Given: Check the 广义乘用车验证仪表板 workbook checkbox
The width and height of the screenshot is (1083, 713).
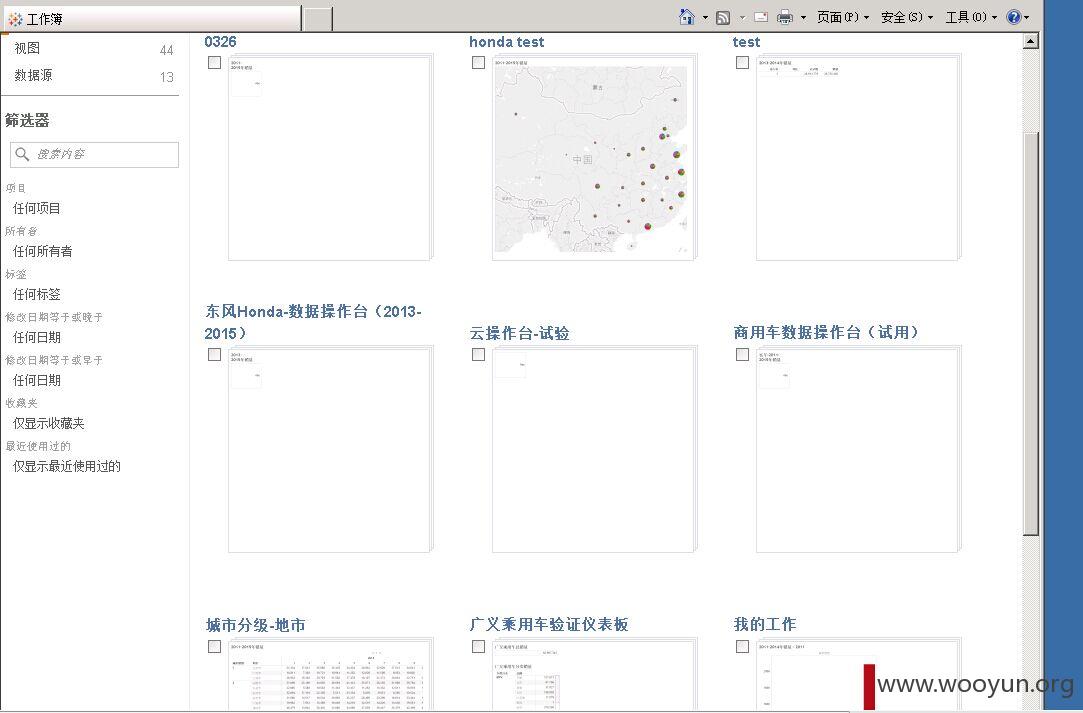Looking at the screenshot, I should point(478,647).
